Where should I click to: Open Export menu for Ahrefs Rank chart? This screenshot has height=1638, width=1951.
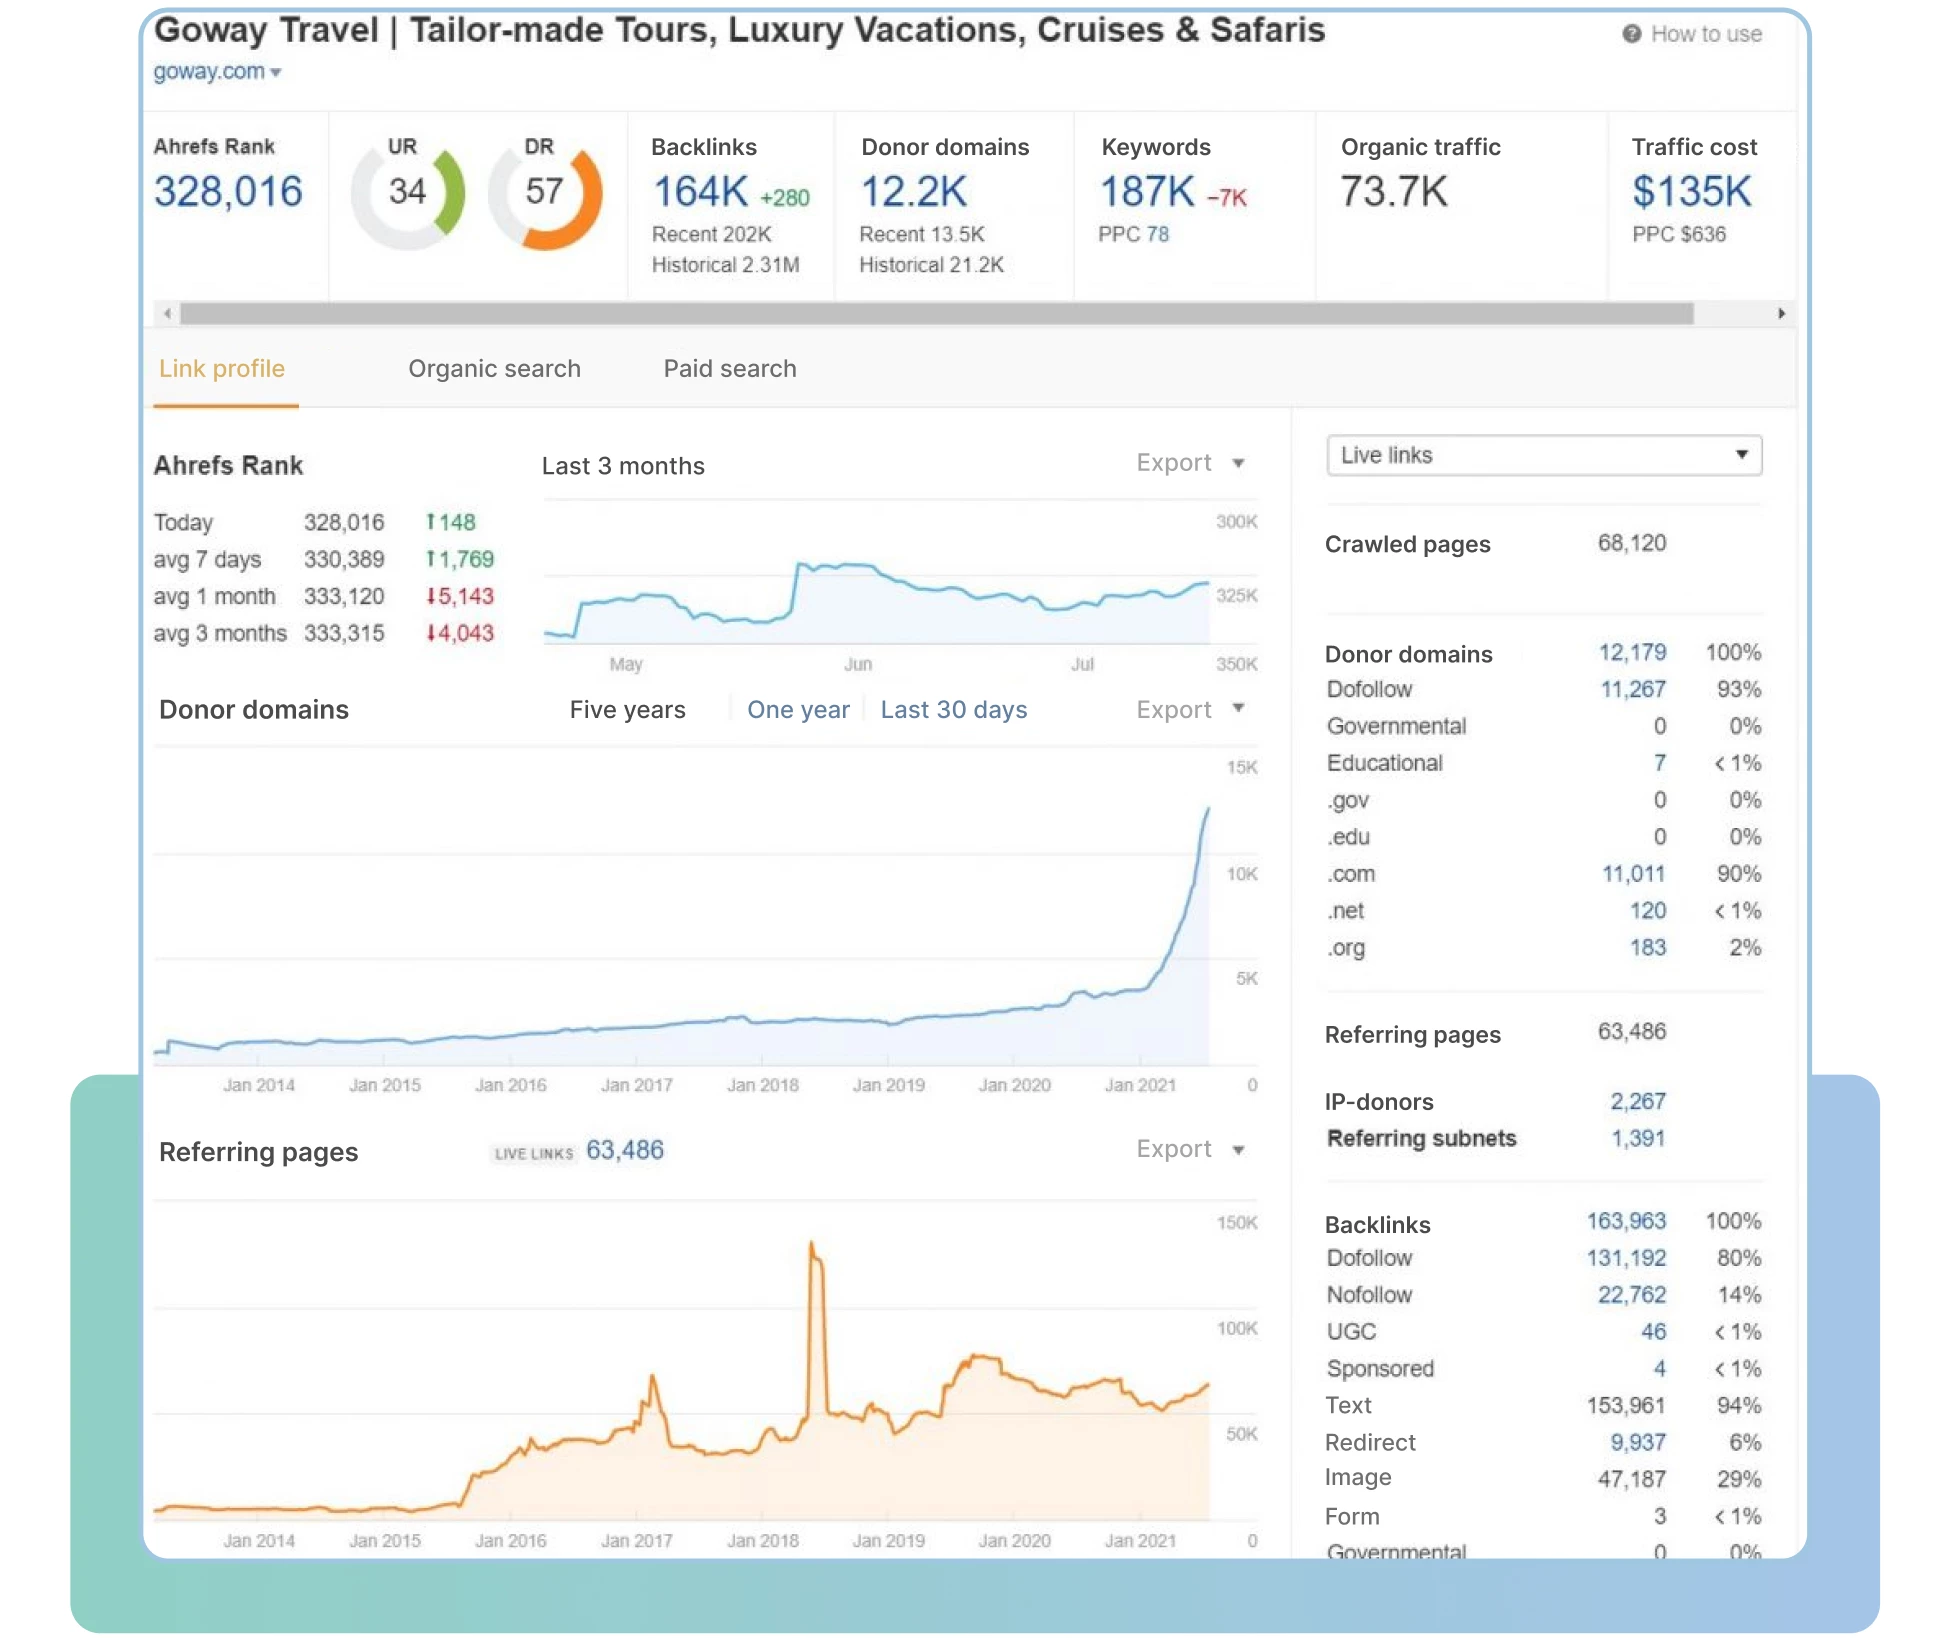coord(1190,463)
